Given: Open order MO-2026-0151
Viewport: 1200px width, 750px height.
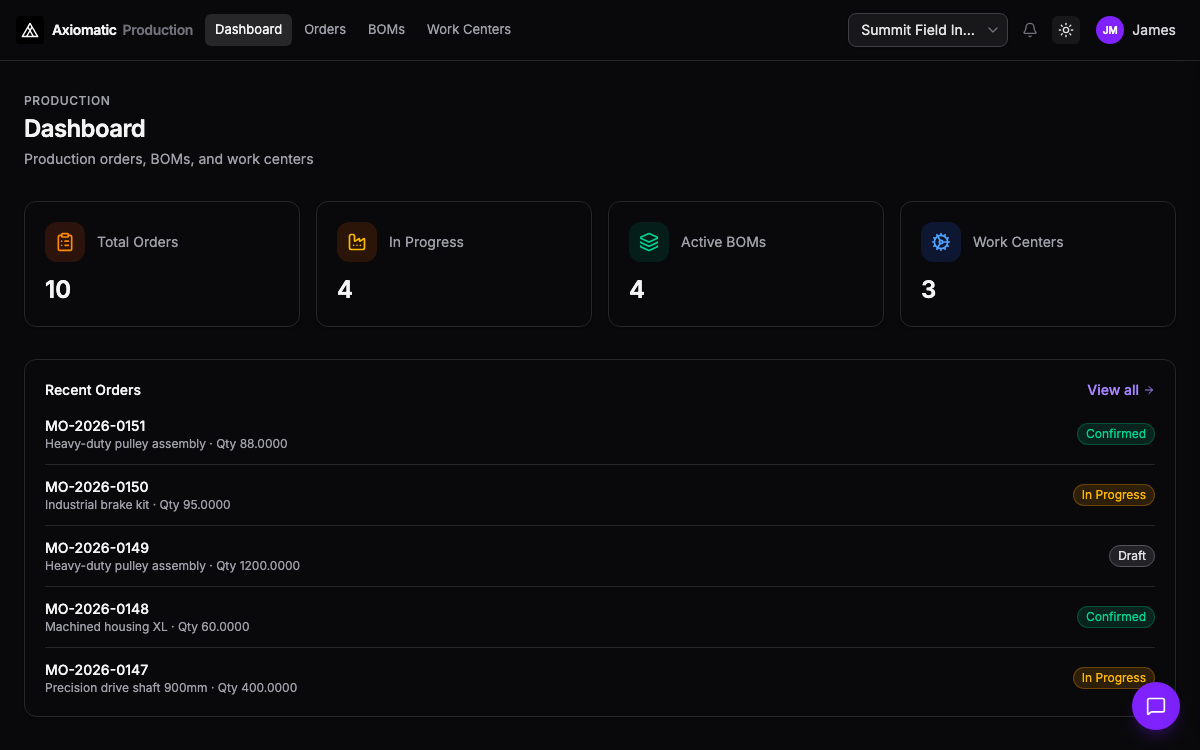Looking at the screenshot, I should (95, 426).
